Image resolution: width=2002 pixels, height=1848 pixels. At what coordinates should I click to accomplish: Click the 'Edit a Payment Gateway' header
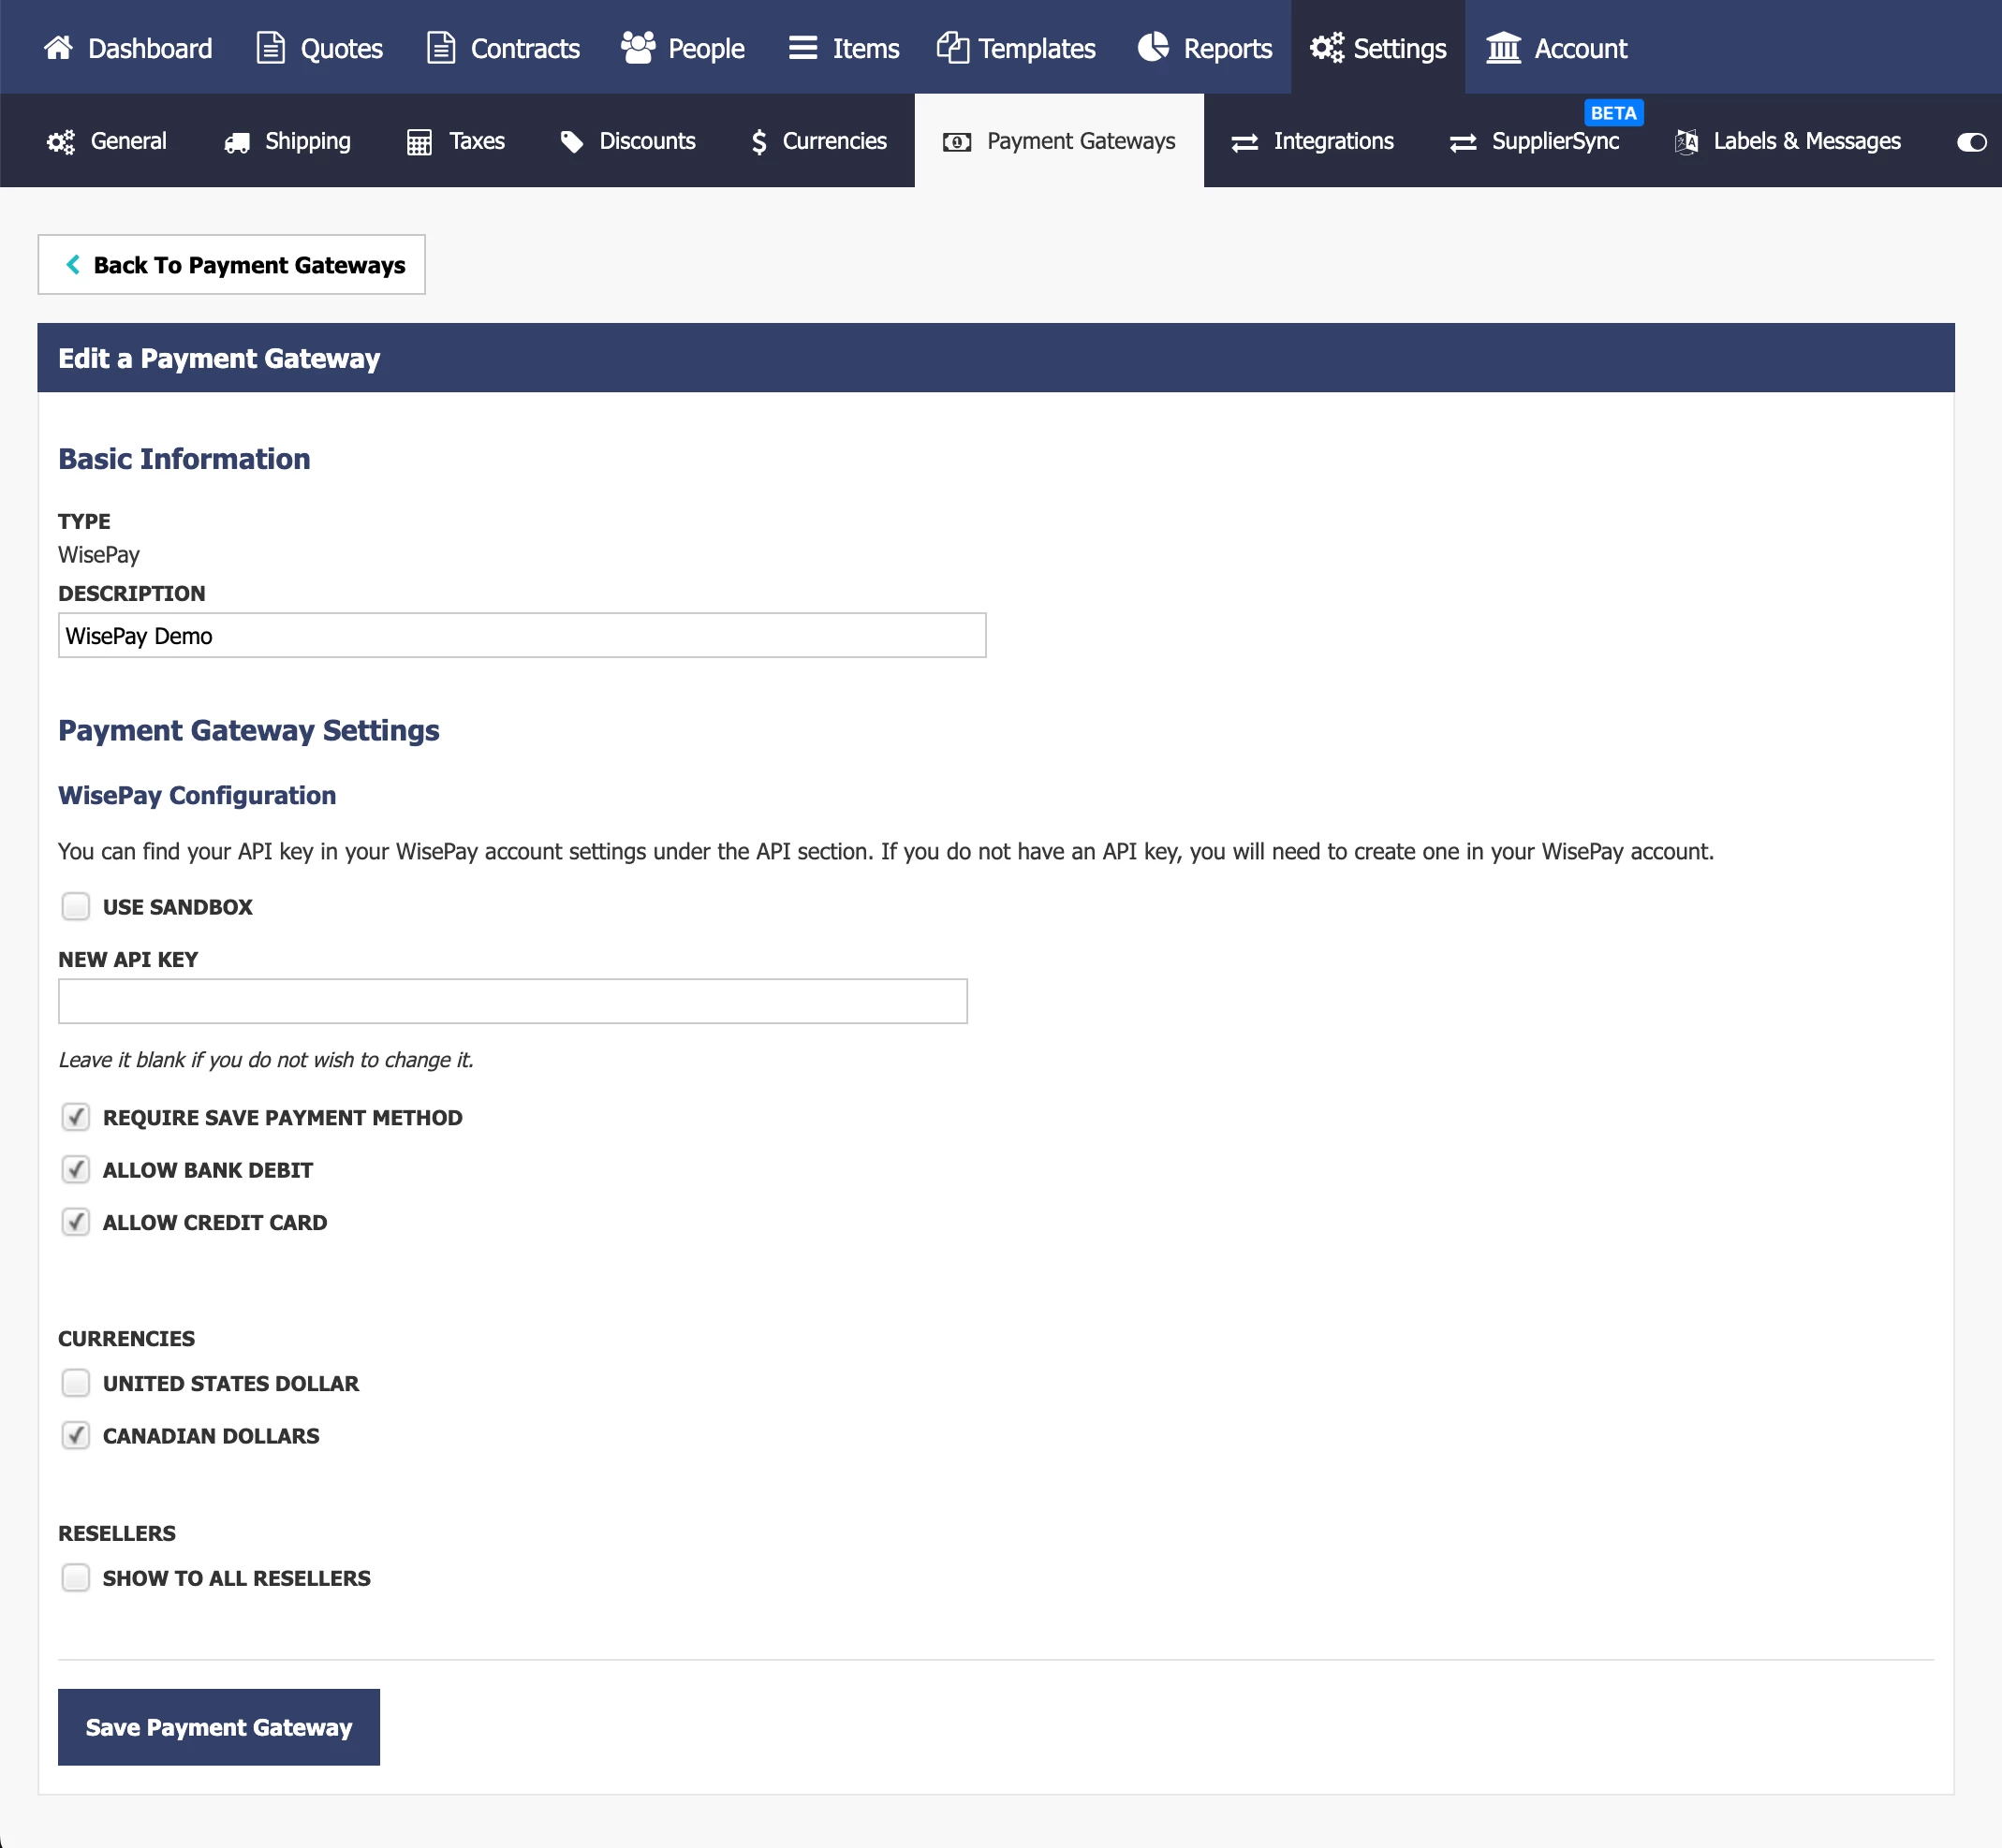click(219, 358)
